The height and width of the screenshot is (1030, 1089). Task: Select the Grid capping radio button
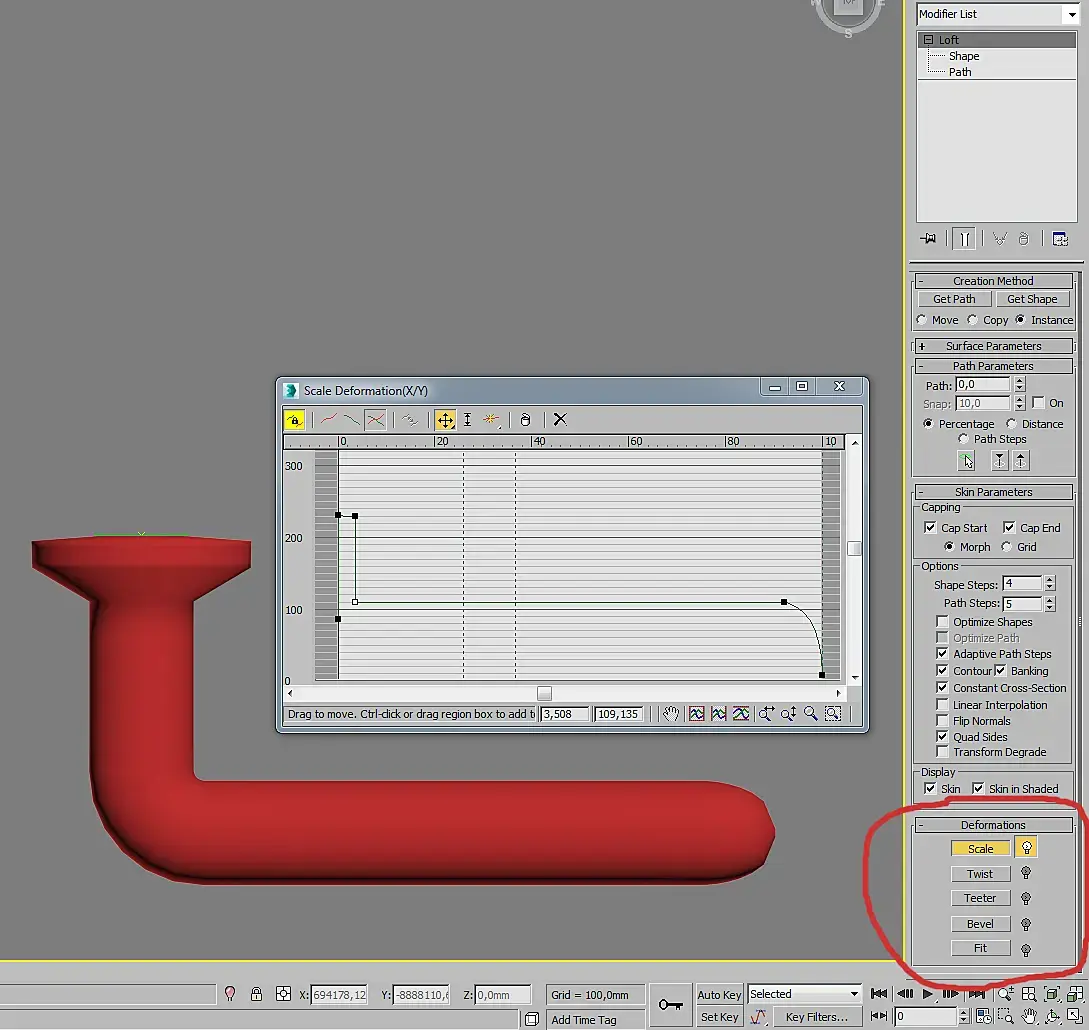(1006, 547)
